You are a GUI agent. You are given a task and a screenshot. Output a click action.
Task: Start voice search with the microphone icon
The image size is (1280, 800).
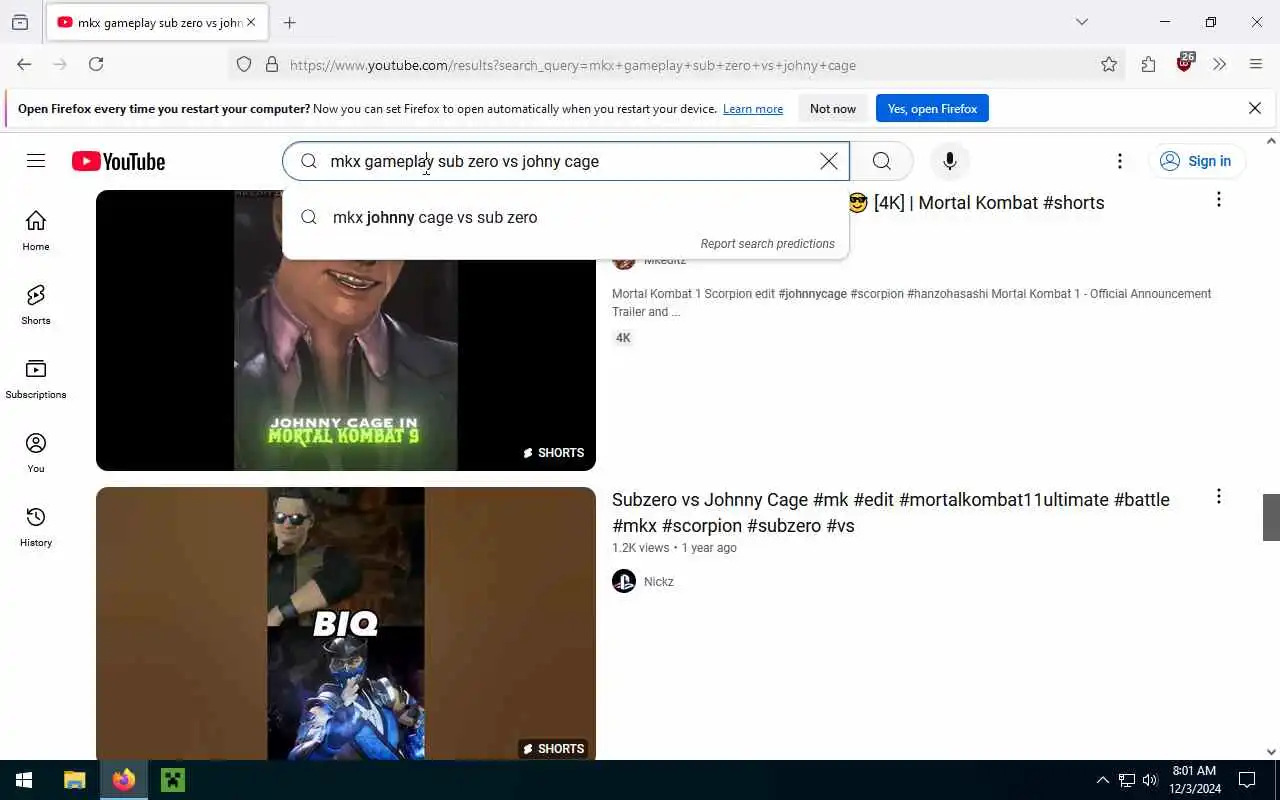[x=950, y=161]
